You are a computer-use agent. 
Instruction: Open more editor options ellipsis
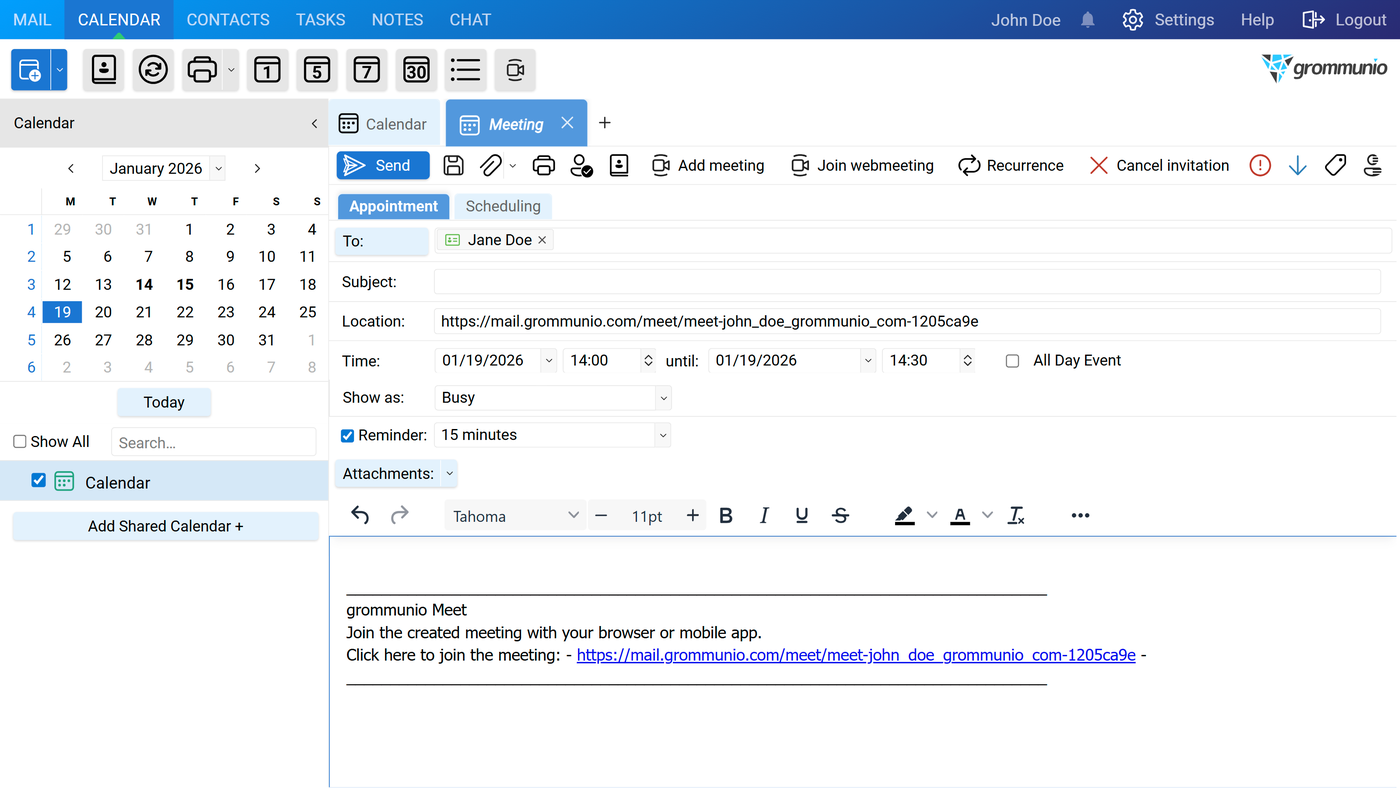[x=1080, y=515]
